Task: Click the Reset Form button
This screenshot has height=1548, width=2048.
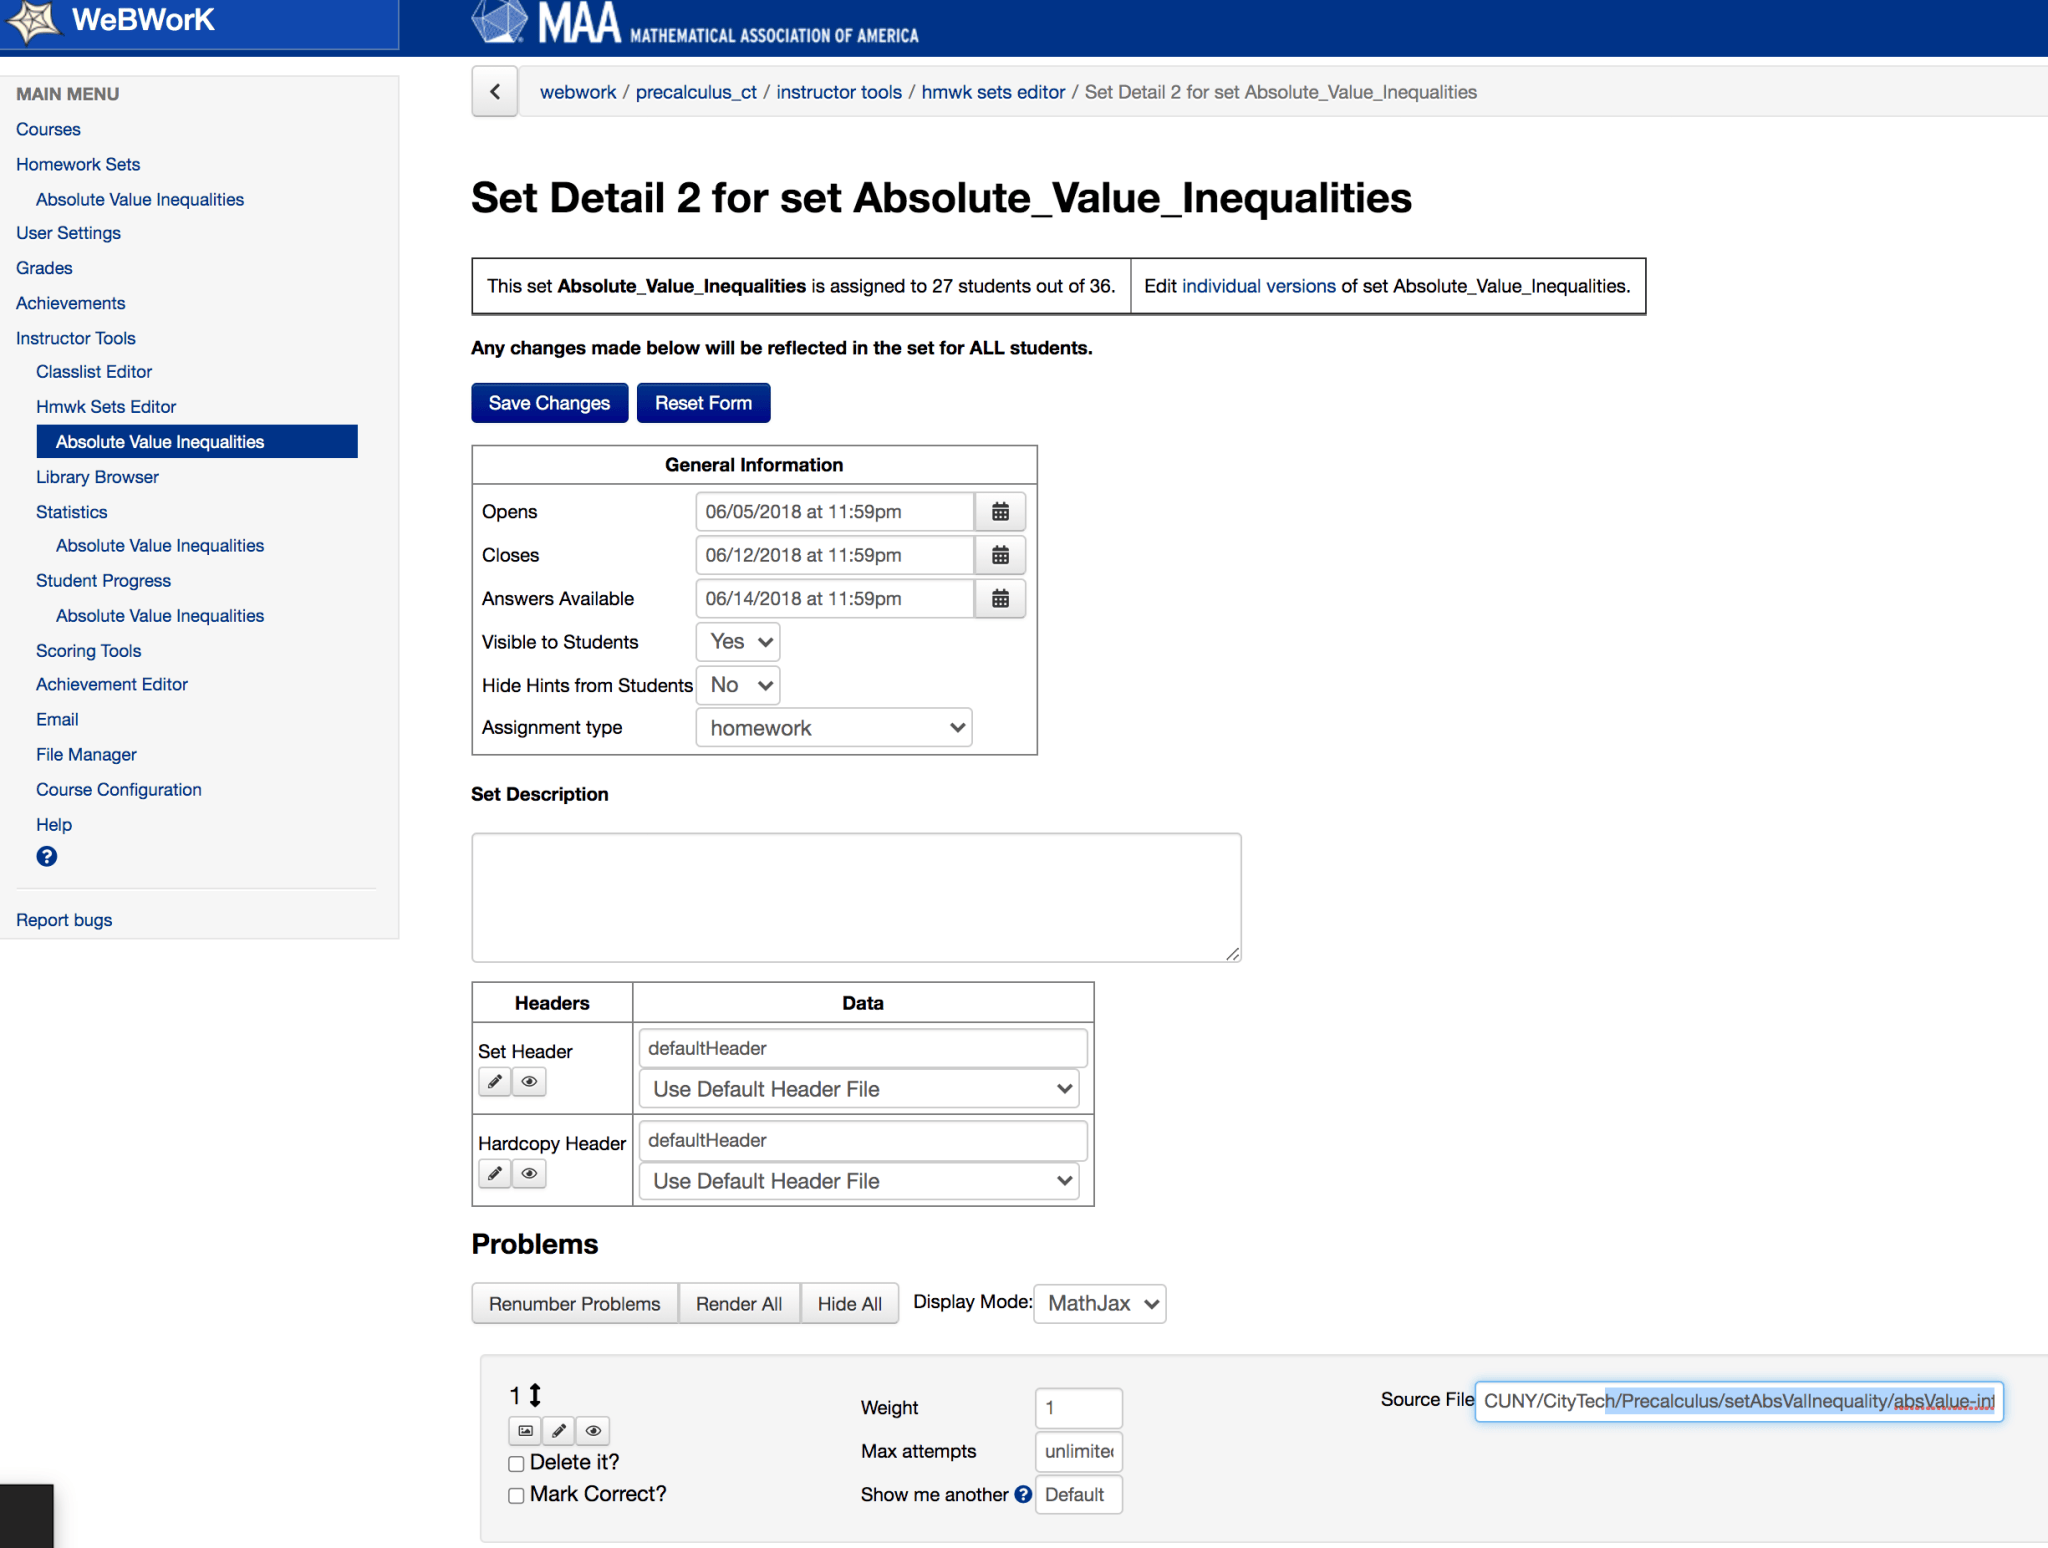Action: [x=703, y=403]
